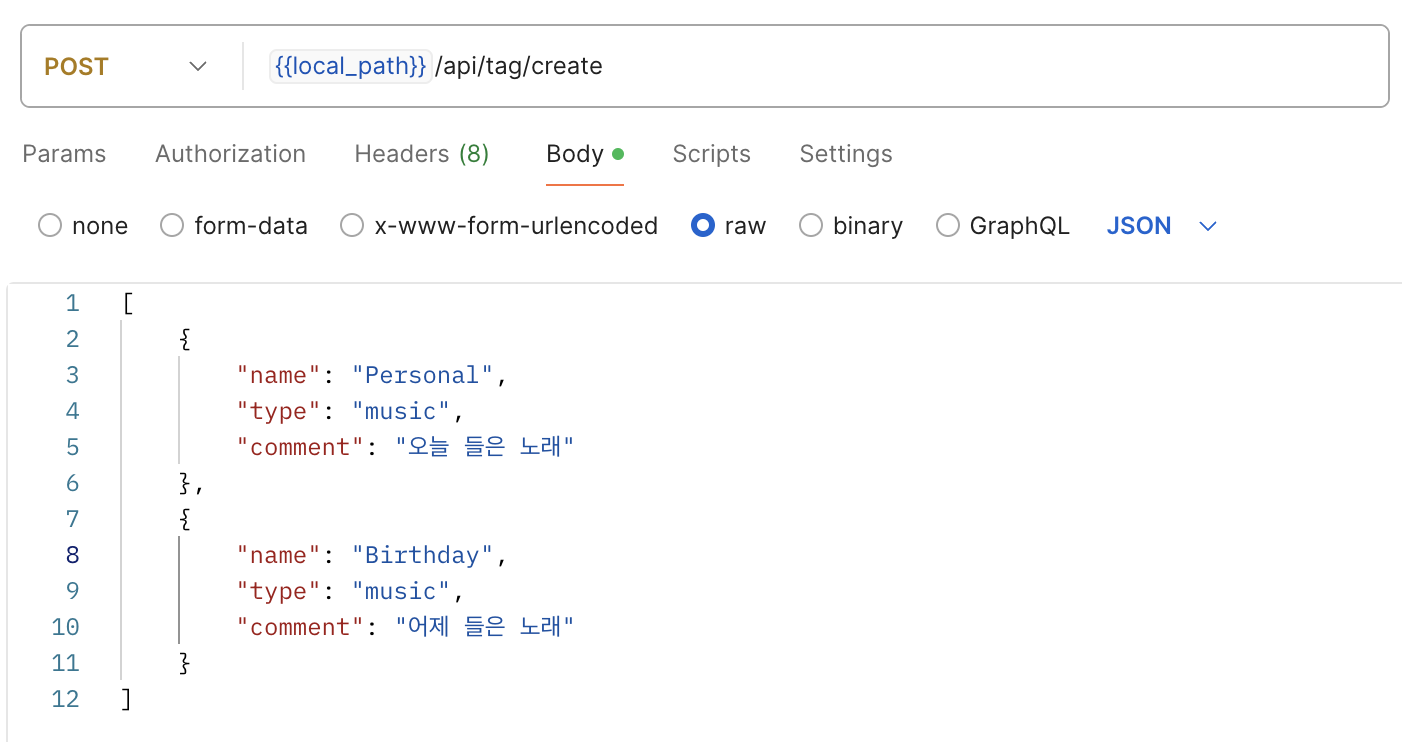Viewport: 1402px width, 742px height.
Task: Switch to the Settings tab
Action: coord(845,154)
